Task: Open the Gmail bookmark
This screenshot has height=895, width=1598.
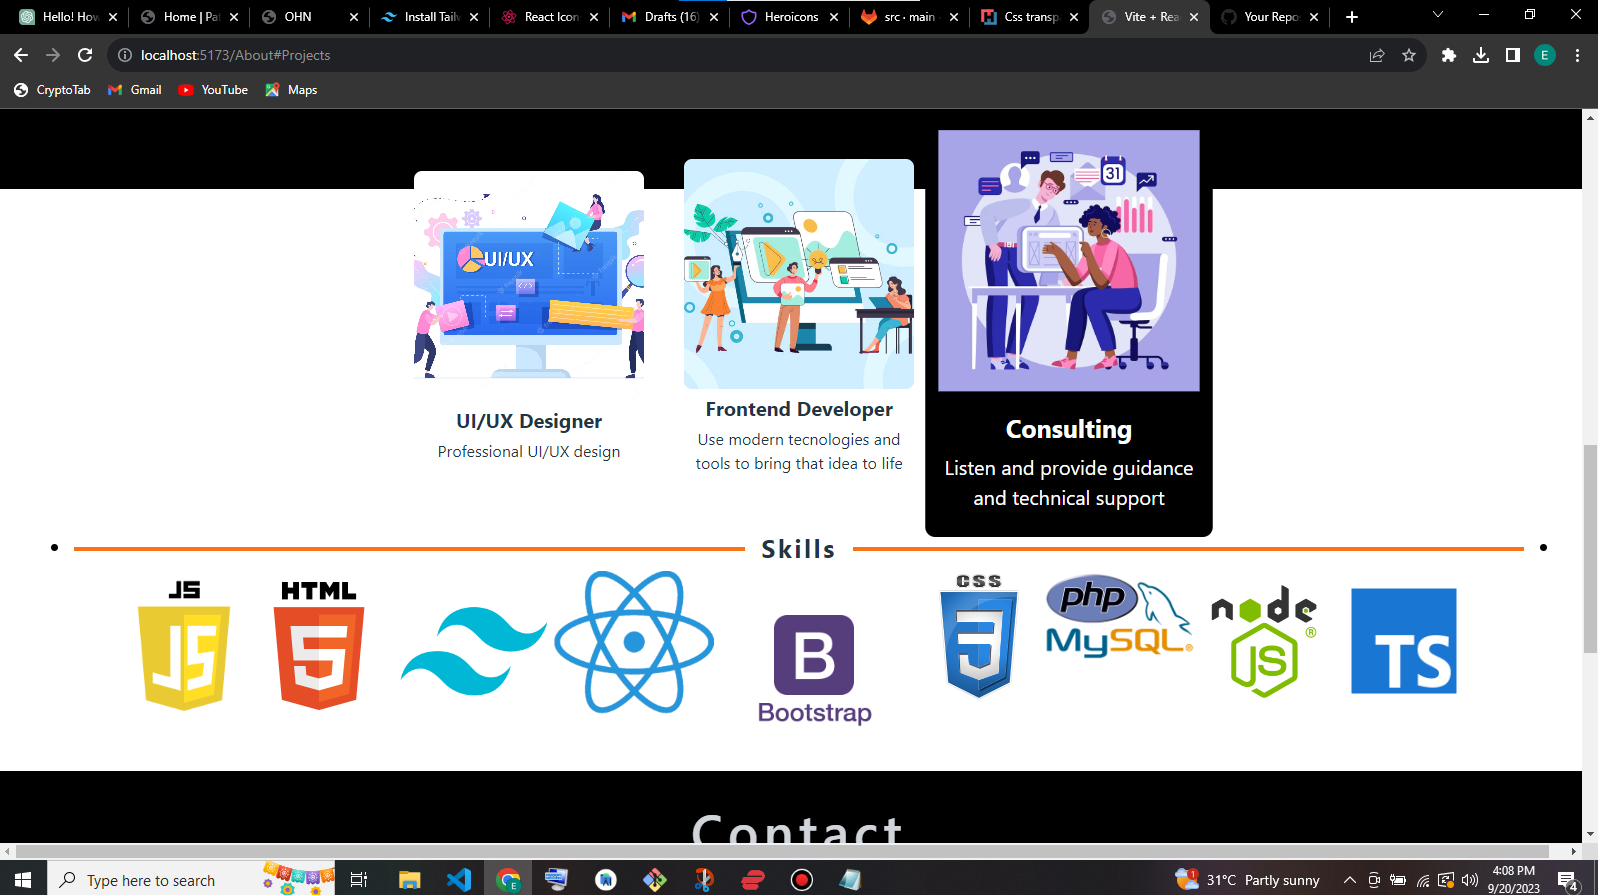Action: coord(135,90)
